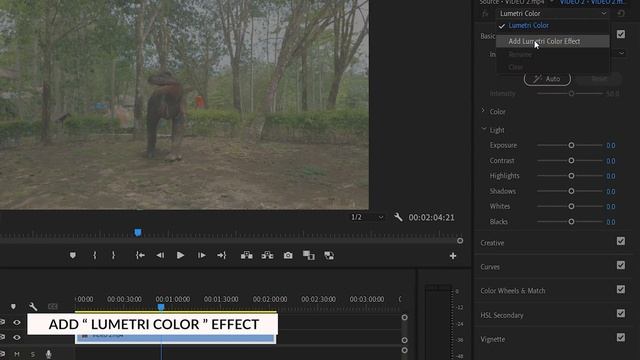Uncheck Color Wheels & Match checkbox

point(621,289)
